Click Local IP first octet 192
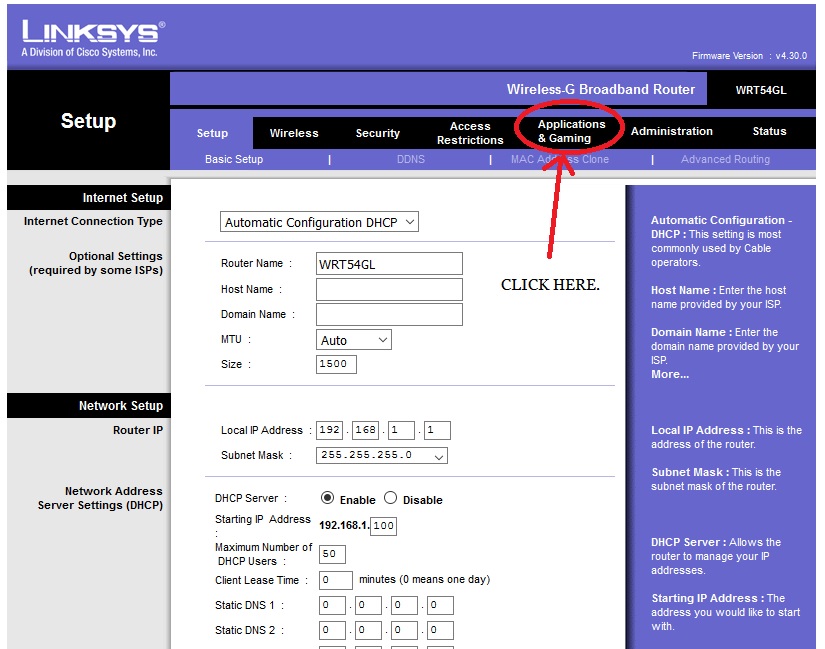 tap(329, 430)
